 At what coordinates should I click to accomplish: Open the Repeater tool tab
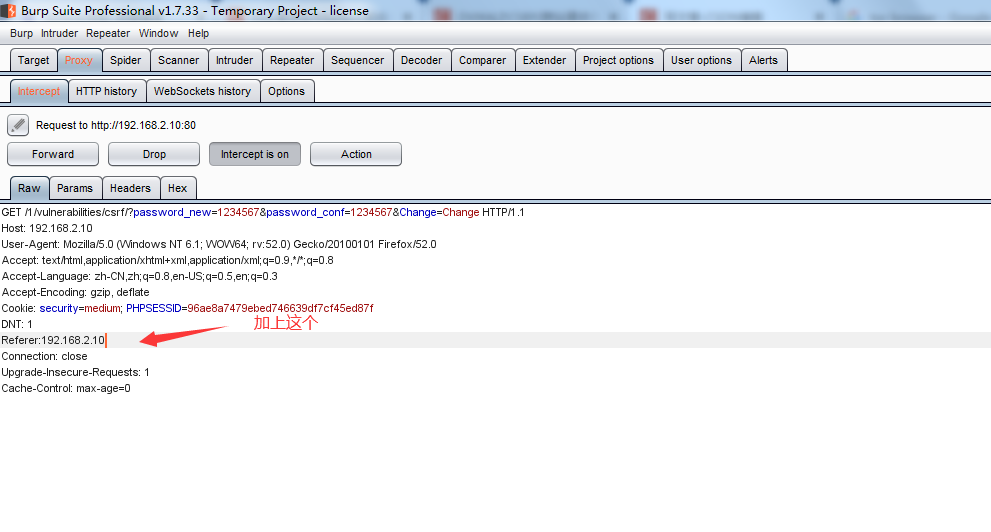pos(292,60)
